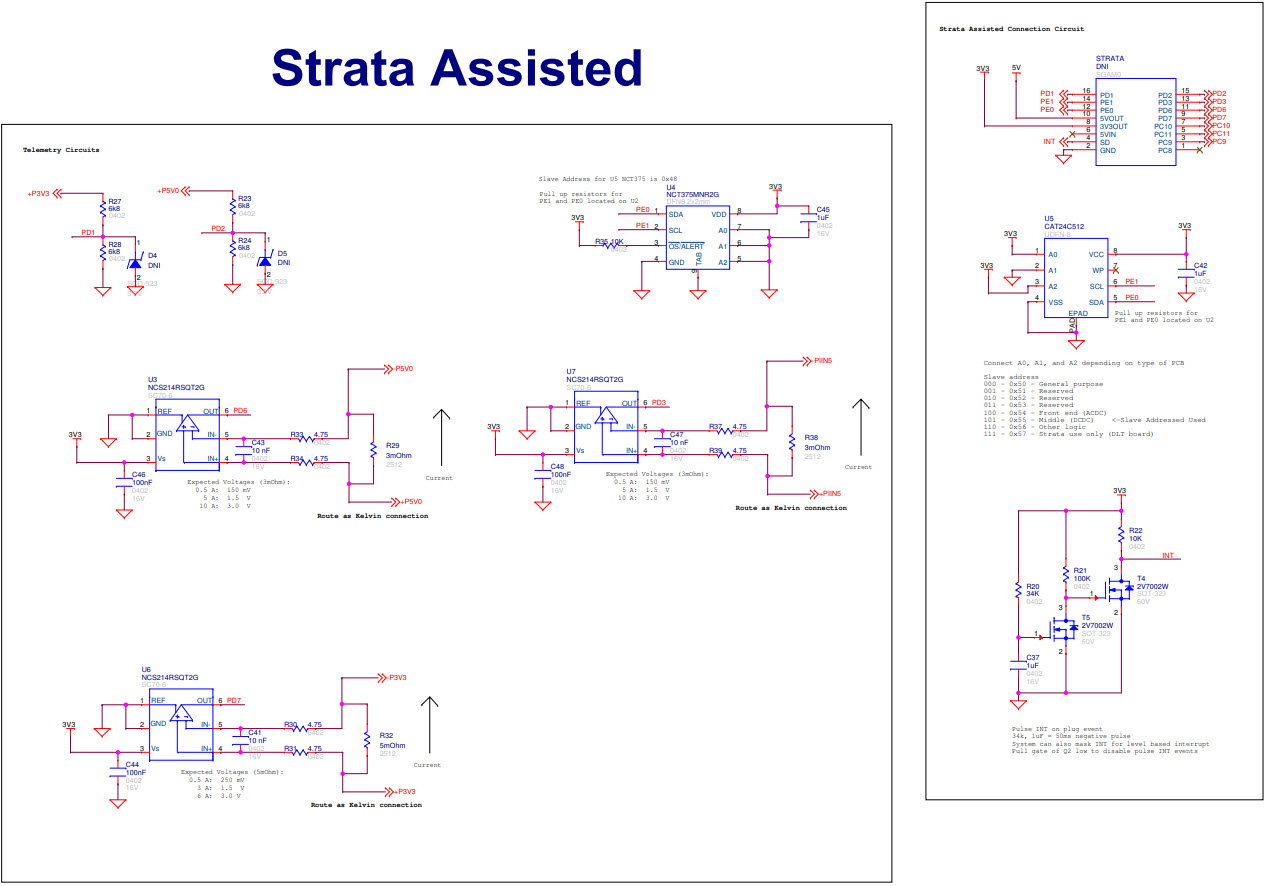The width and height of the screenshot is (1267, 886).
Task: Click the Strata Assisted title text
Action: click(455, 68)
